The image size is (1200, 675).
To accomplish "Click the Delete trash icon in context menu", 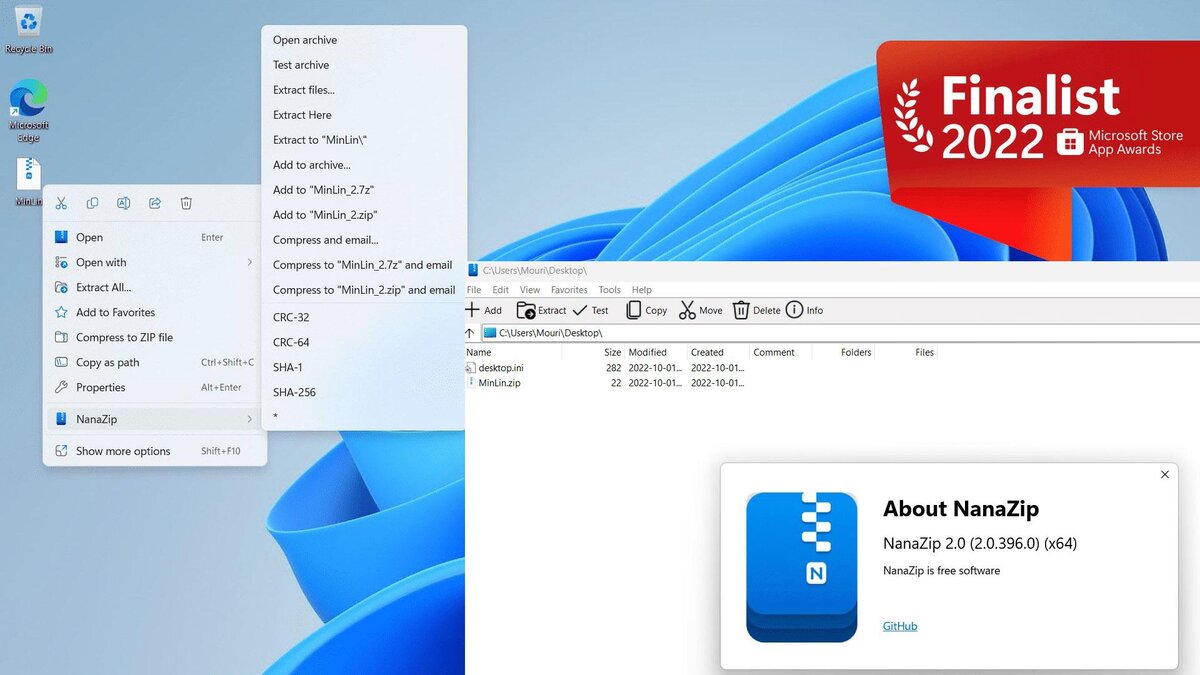I will pyautogui.click(x=186, y=203).
